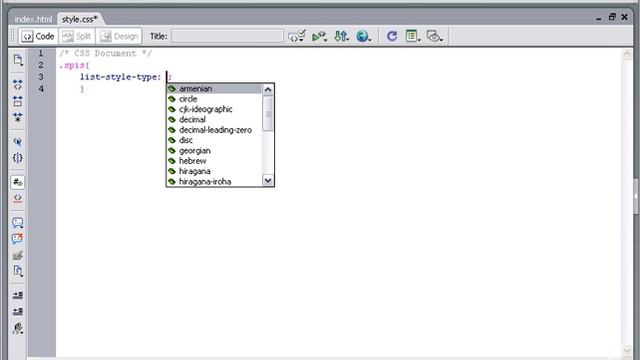
Task: Restore down the document window
Action: [612, 17]
